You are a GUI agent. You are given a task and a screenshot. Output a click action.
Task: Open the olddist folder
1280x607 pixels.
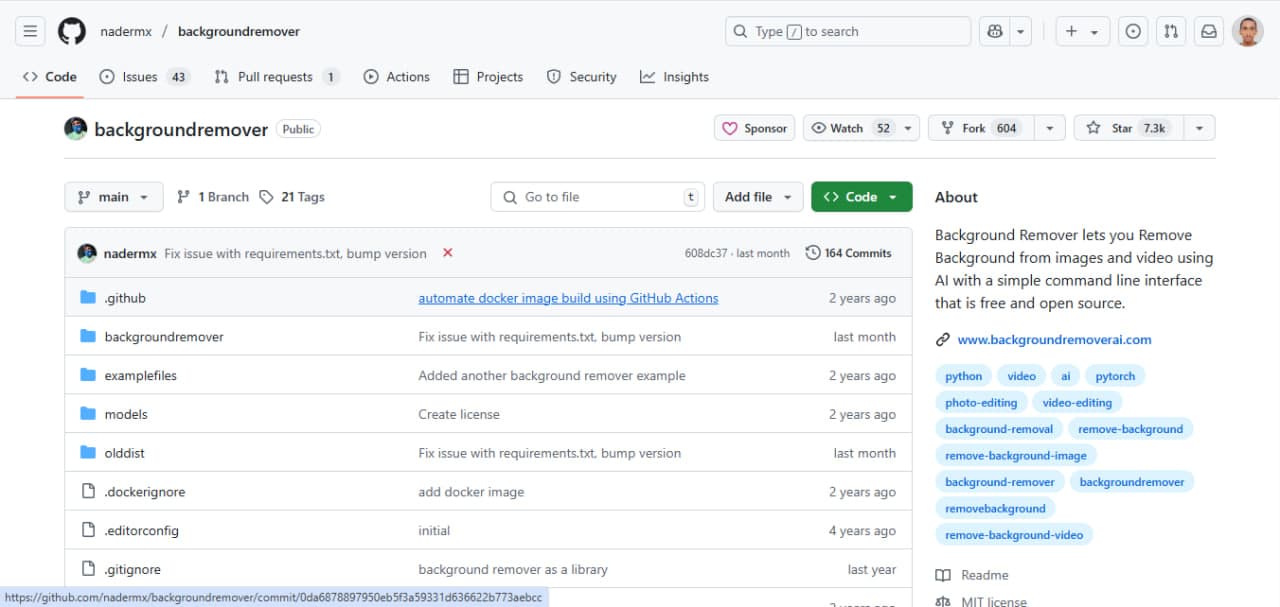point(125,453)
